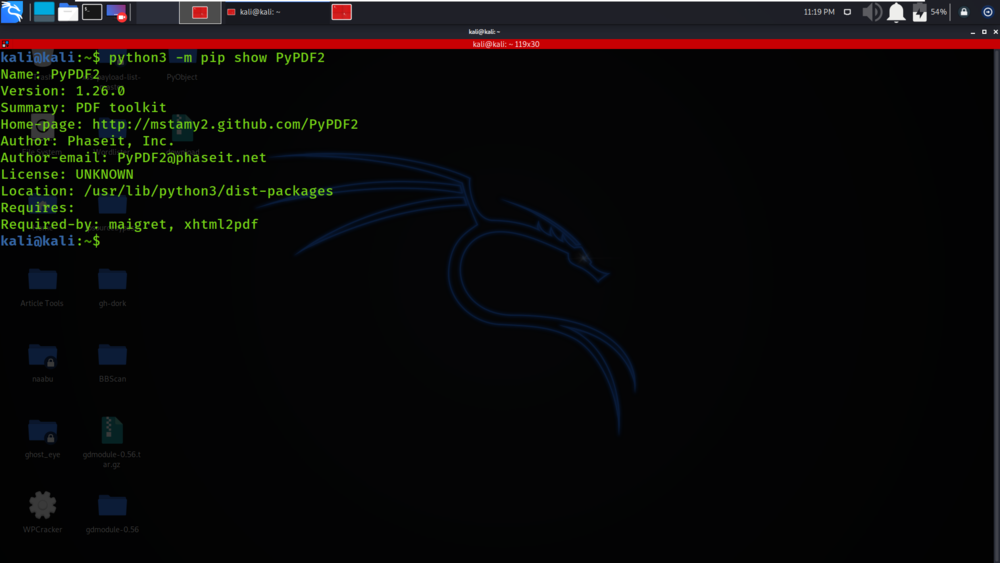The width and height of the screenshot is (1000, 563).
Task: Click the 54% battery percentage label
Action: pos(939,11)
